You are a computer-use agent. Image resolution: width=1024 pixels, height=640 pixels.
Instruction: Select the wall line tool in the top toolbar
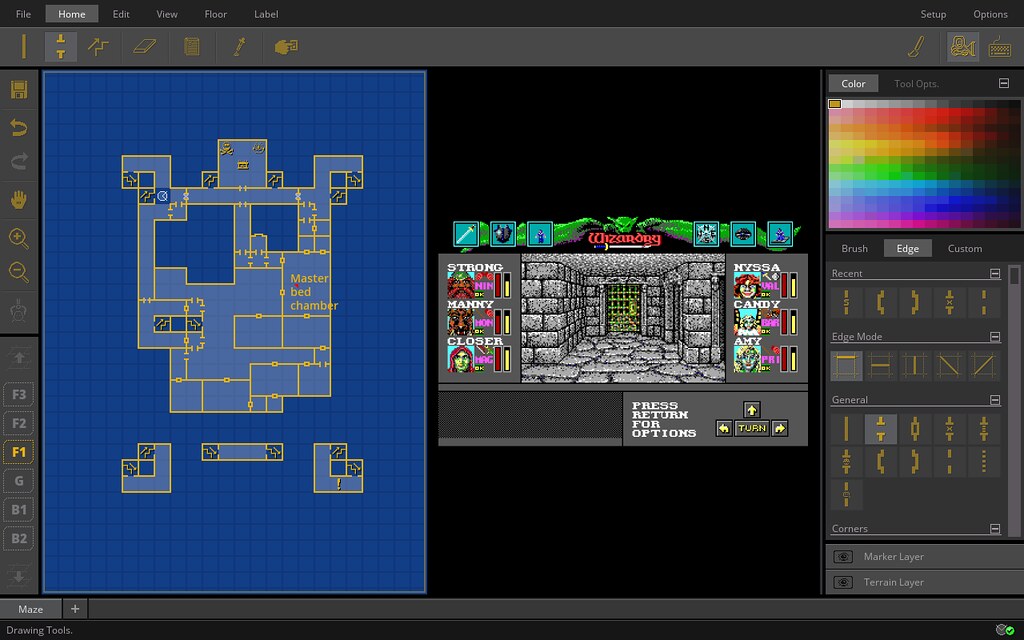tap(24, 46)
